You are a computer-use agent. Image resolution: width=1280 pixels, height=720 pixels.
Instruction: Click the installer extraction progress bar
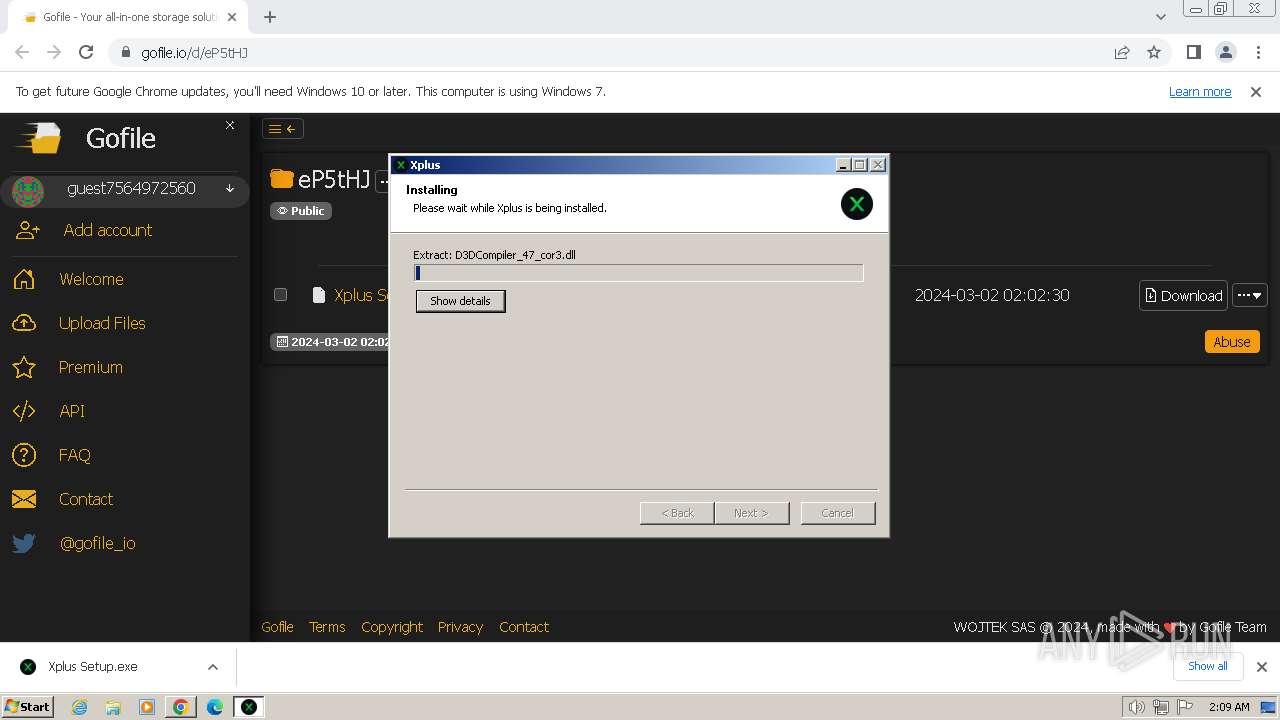pyautogui.click(x=639, y=273)
